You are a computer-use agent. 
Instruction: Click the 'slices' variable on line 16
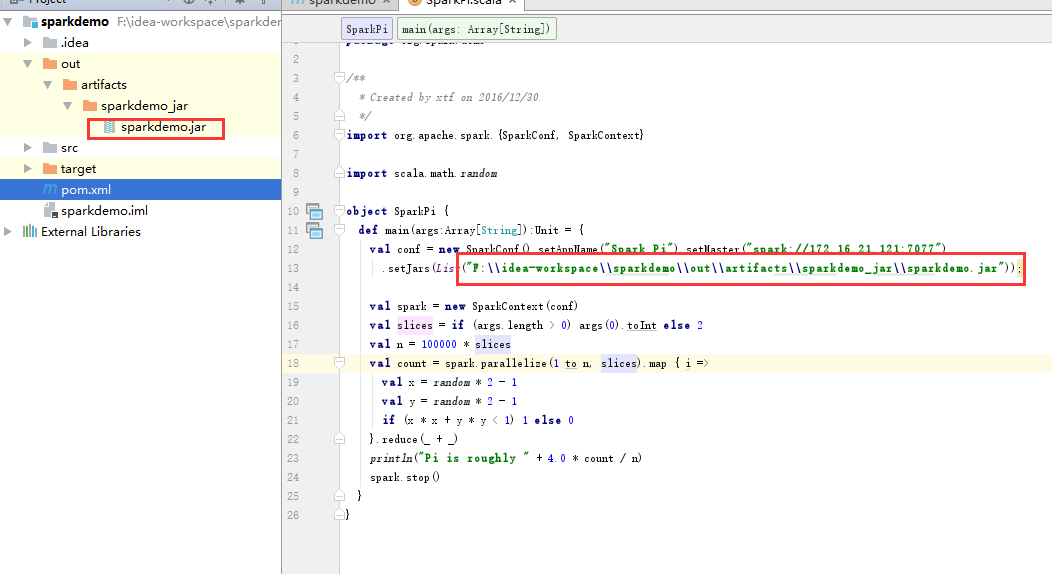pos(415,325)
